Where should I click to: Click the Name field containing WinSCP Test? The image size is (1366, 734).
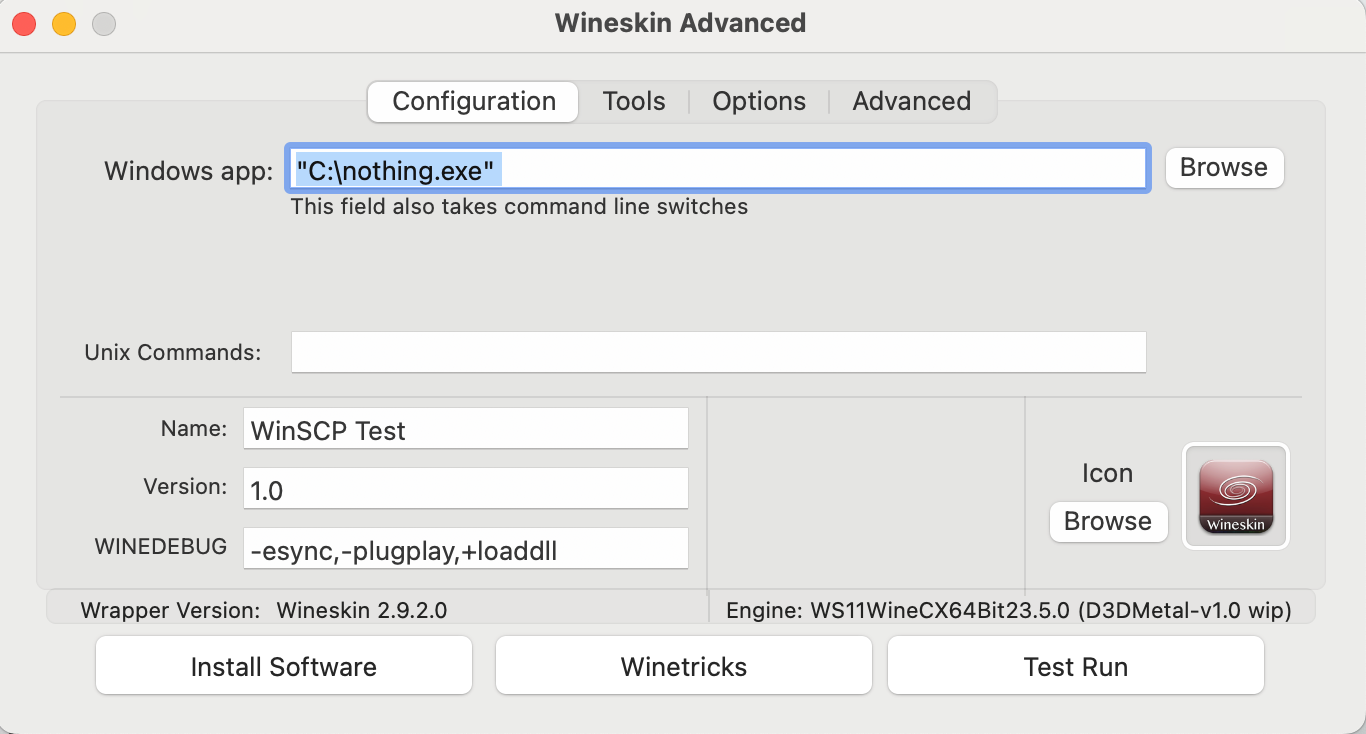[x=465, y=430]
